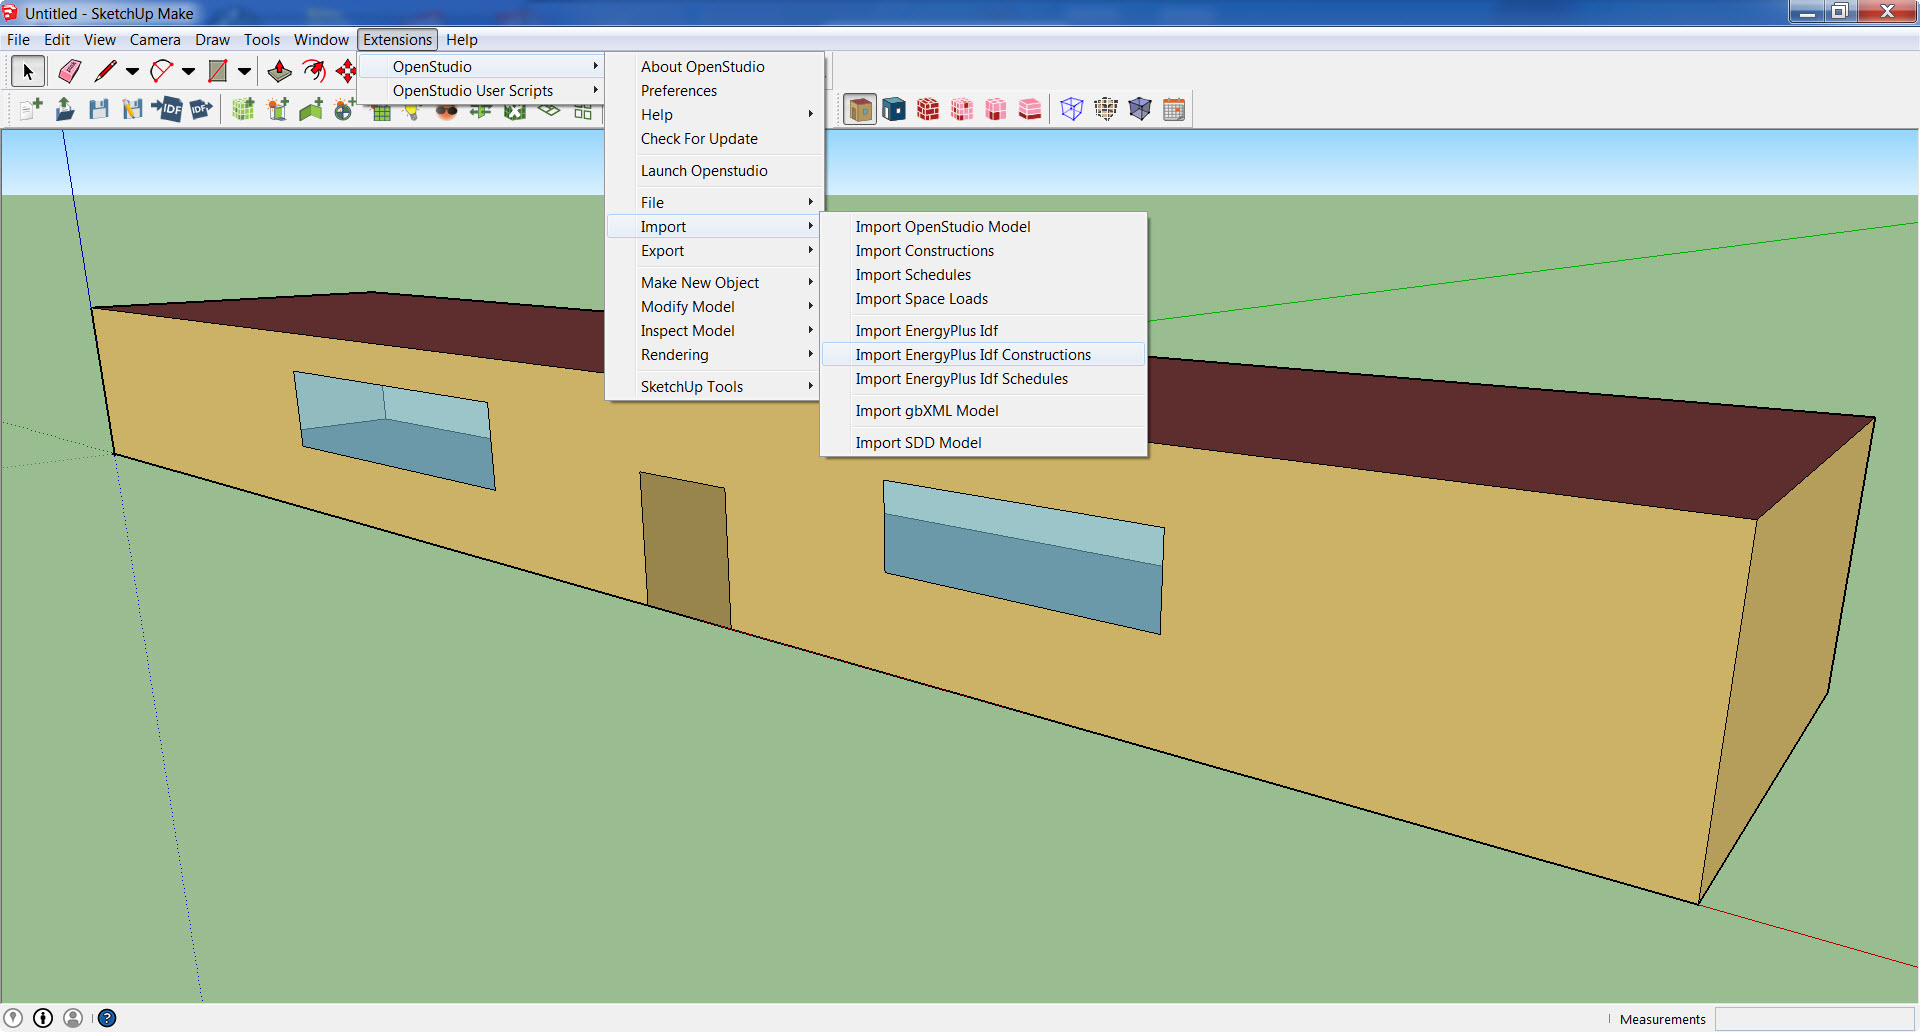This screenshot has height=1032, width=1920.
Task: Toggle Render By Construction
Action: tap(928, 109)
